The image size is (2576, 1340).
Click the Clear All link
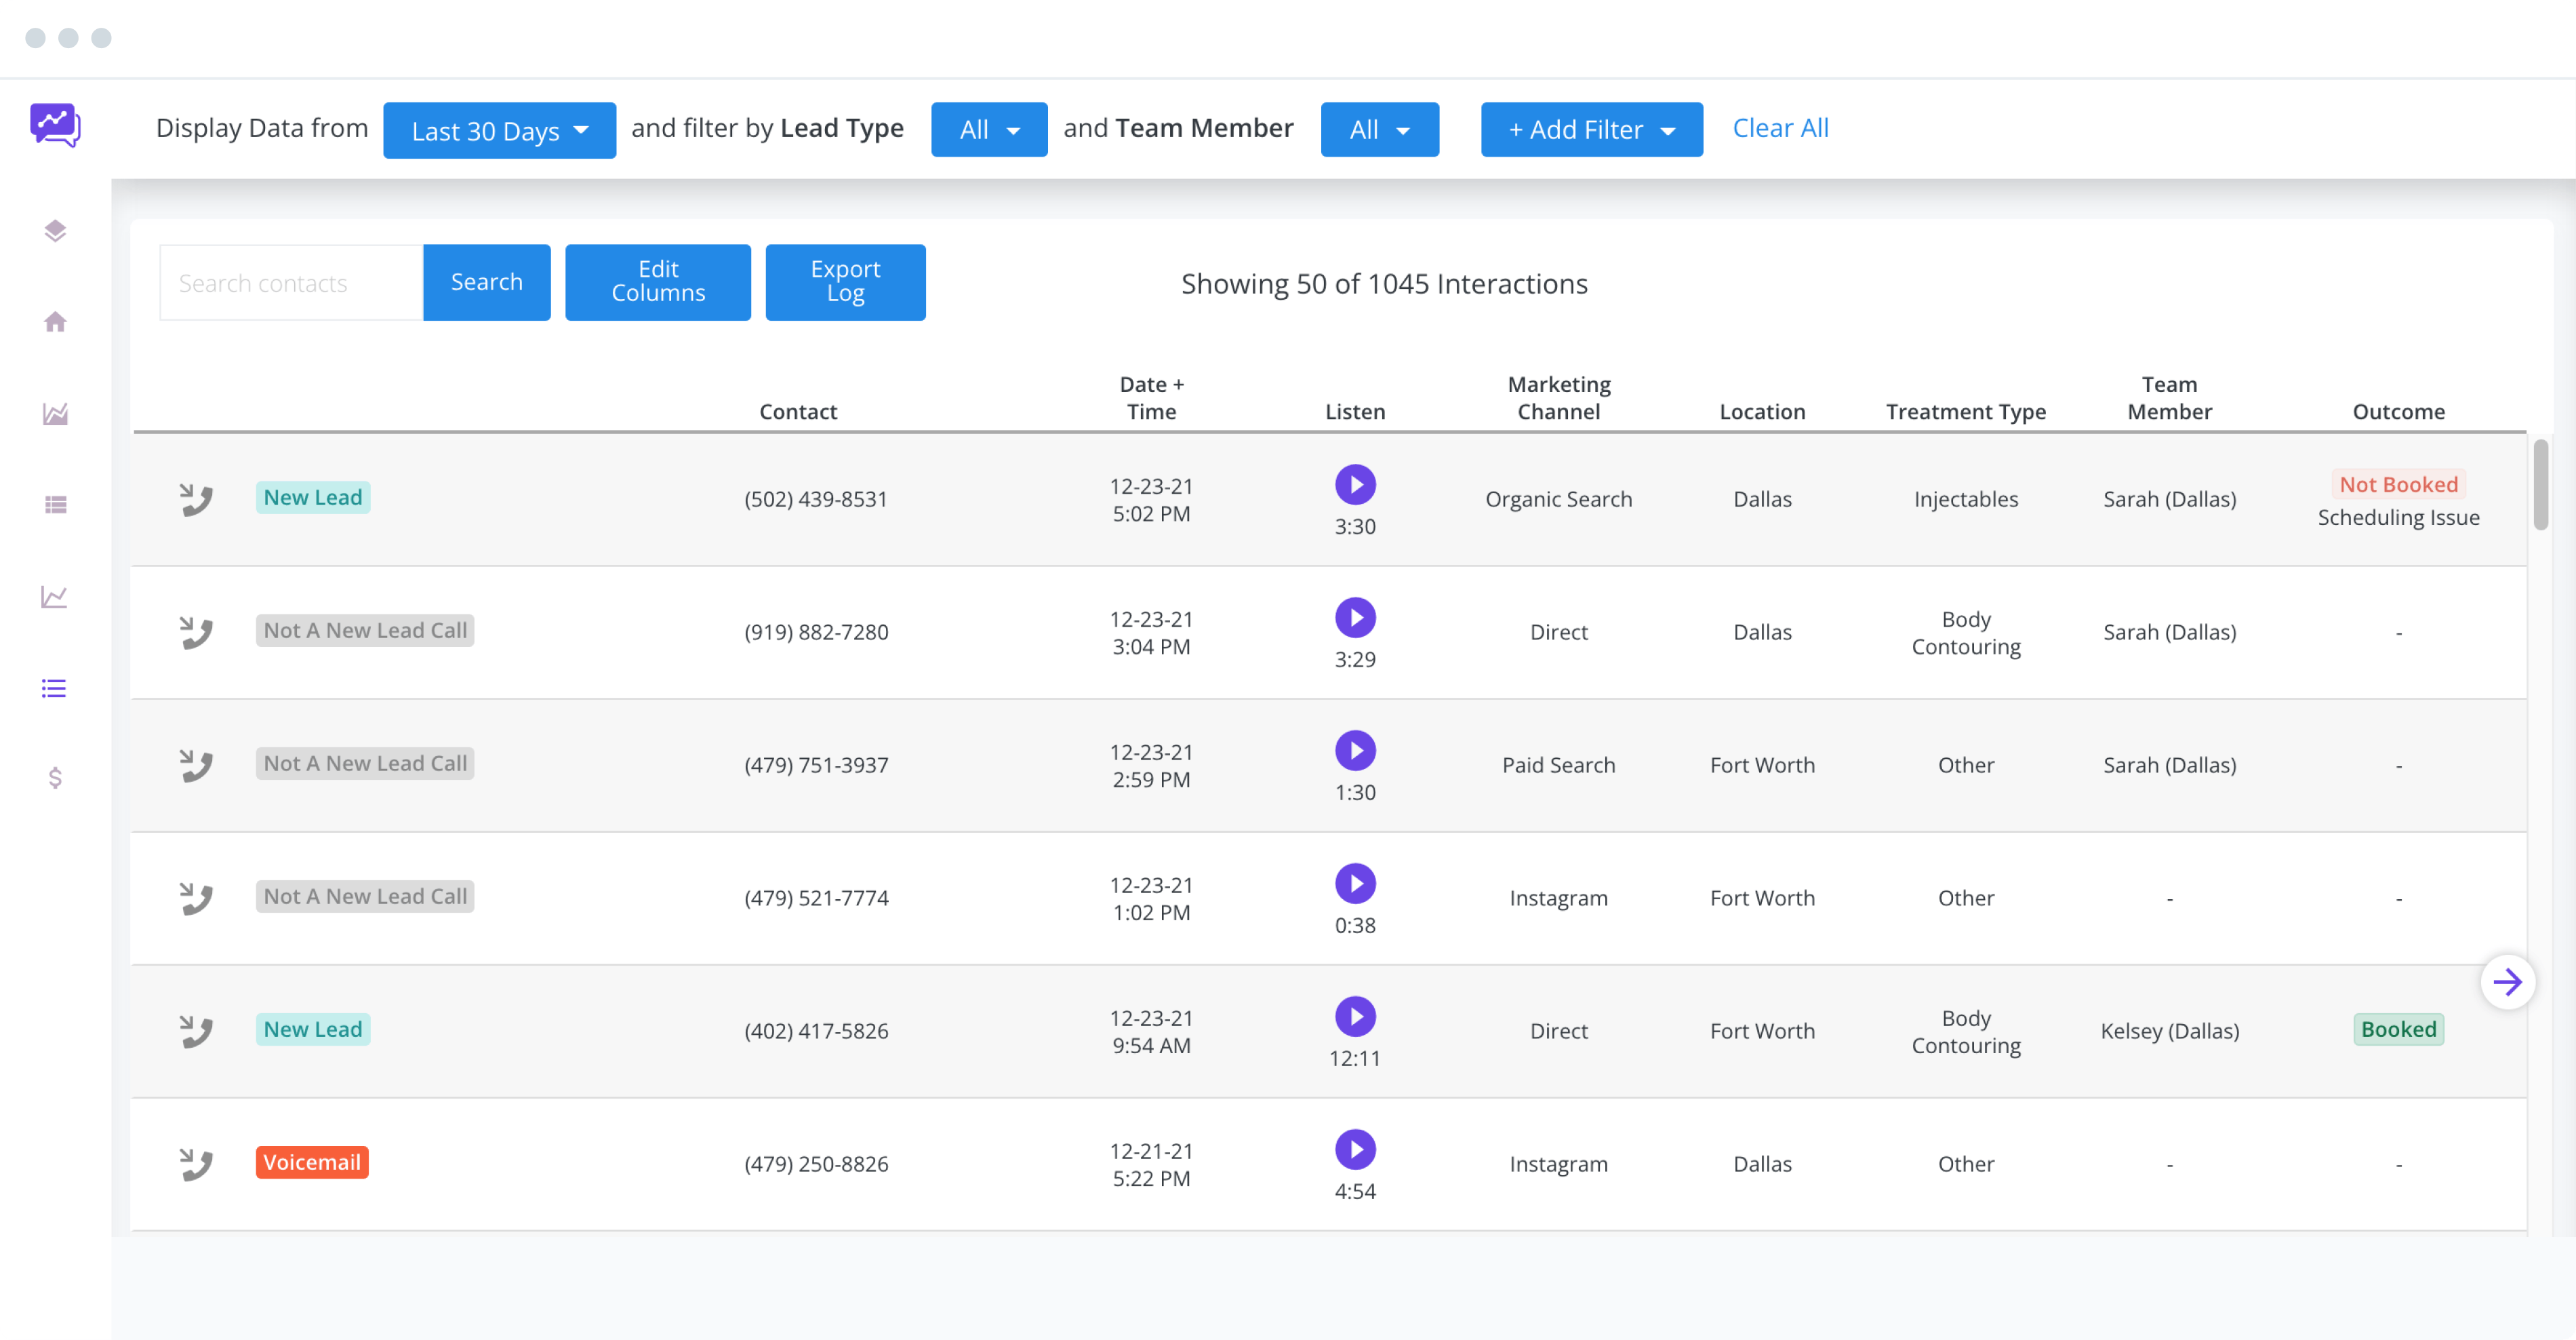[1780, 128]
